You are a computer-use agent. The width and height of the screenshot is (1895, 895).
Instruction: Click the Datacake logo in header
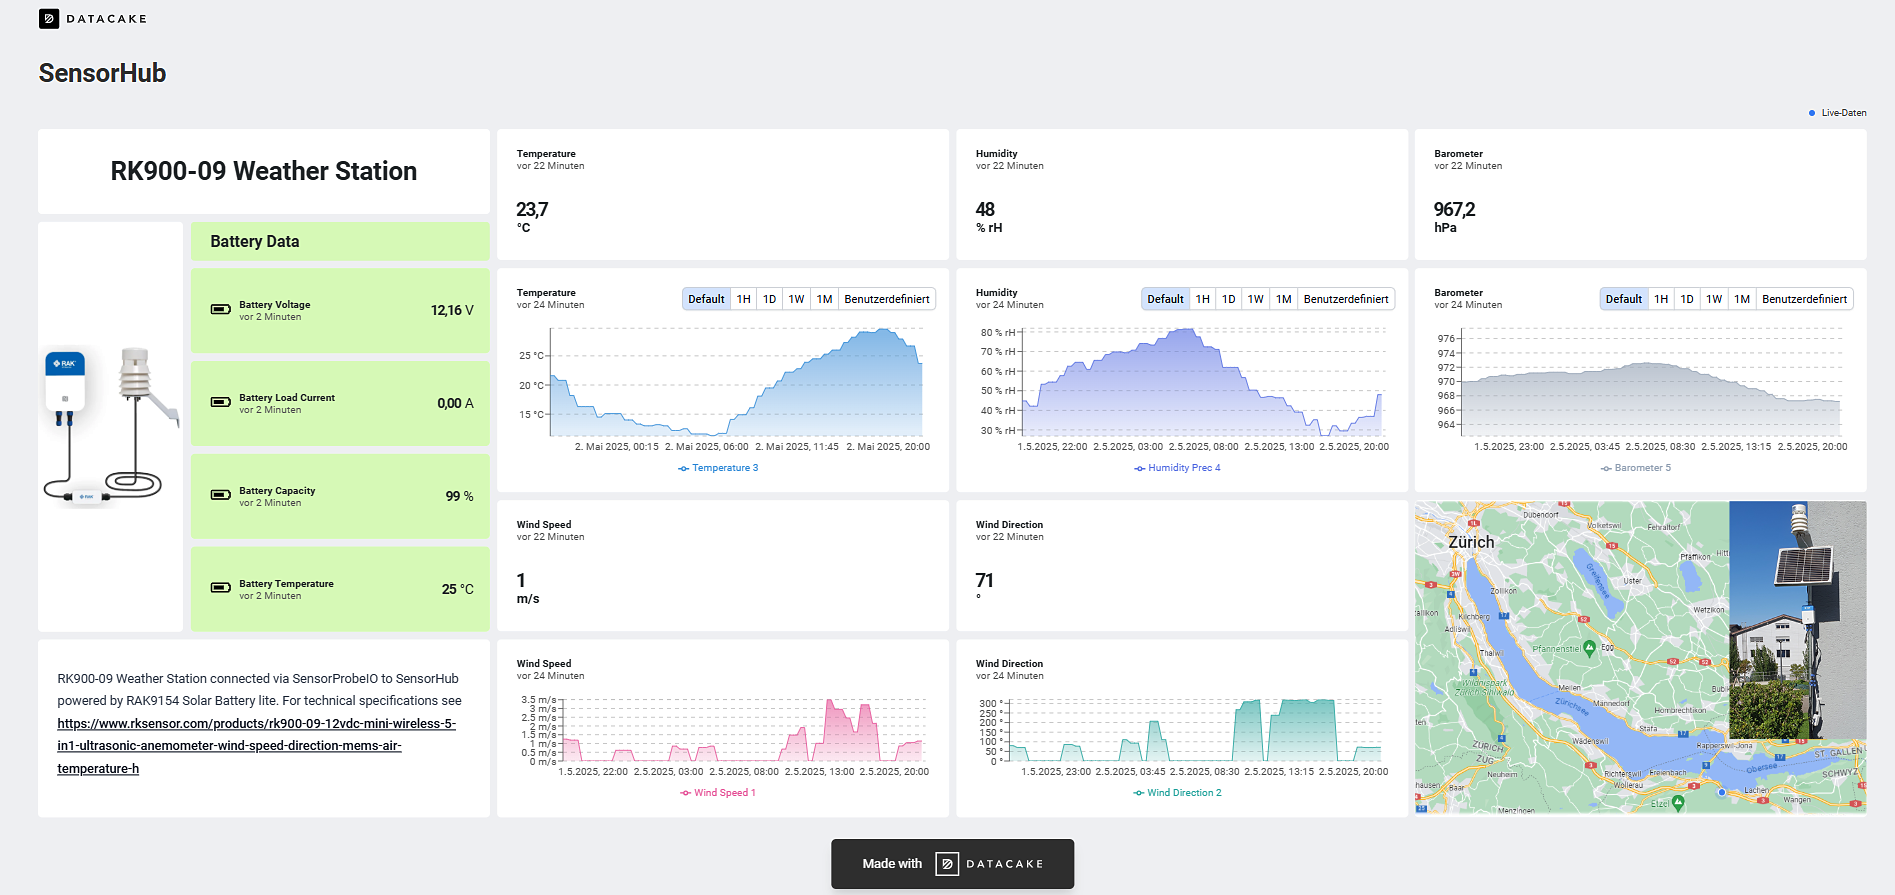49,19
